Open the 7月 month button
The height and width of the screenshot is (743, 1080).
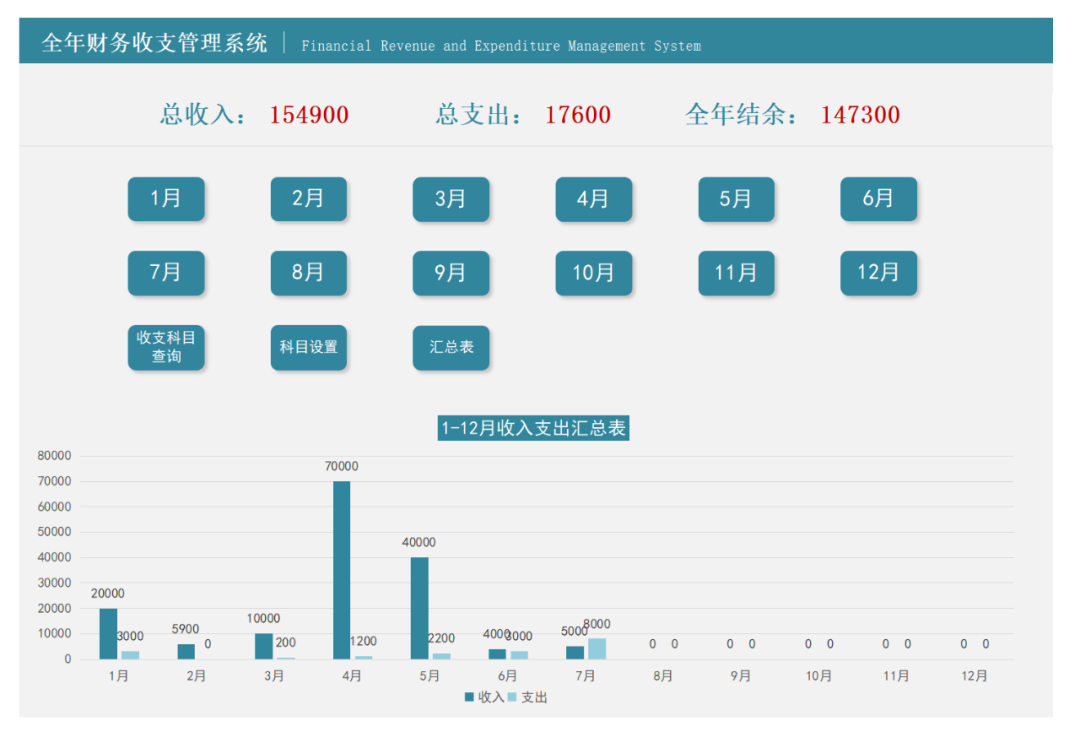166,273
